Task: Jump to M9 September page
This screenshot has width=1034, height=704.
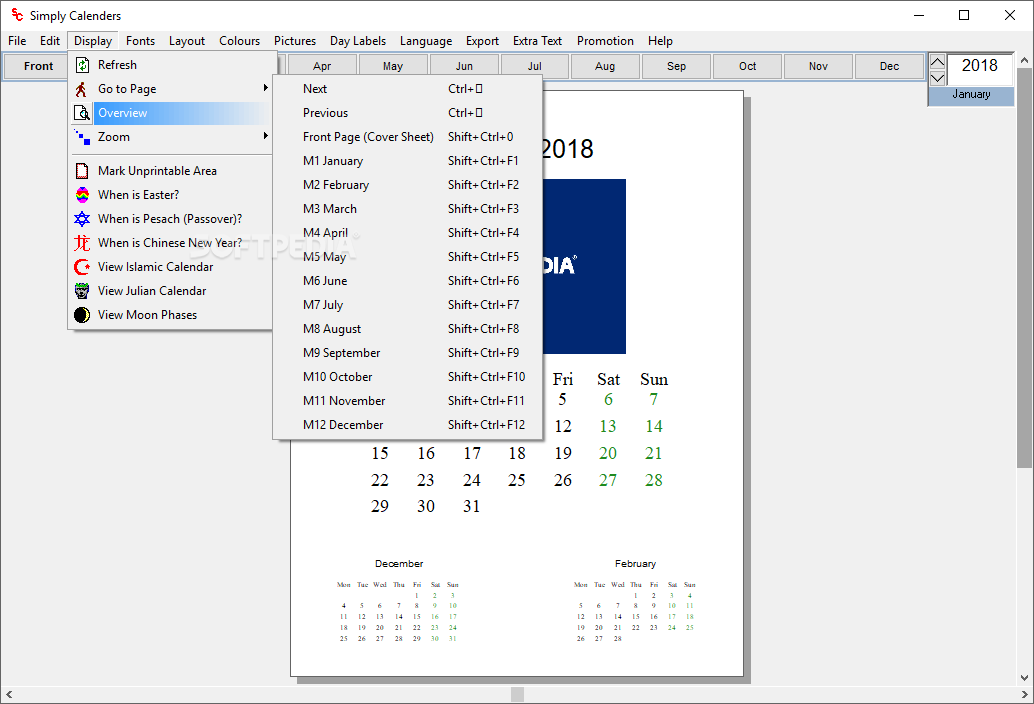Action: [x=408, y=353]
